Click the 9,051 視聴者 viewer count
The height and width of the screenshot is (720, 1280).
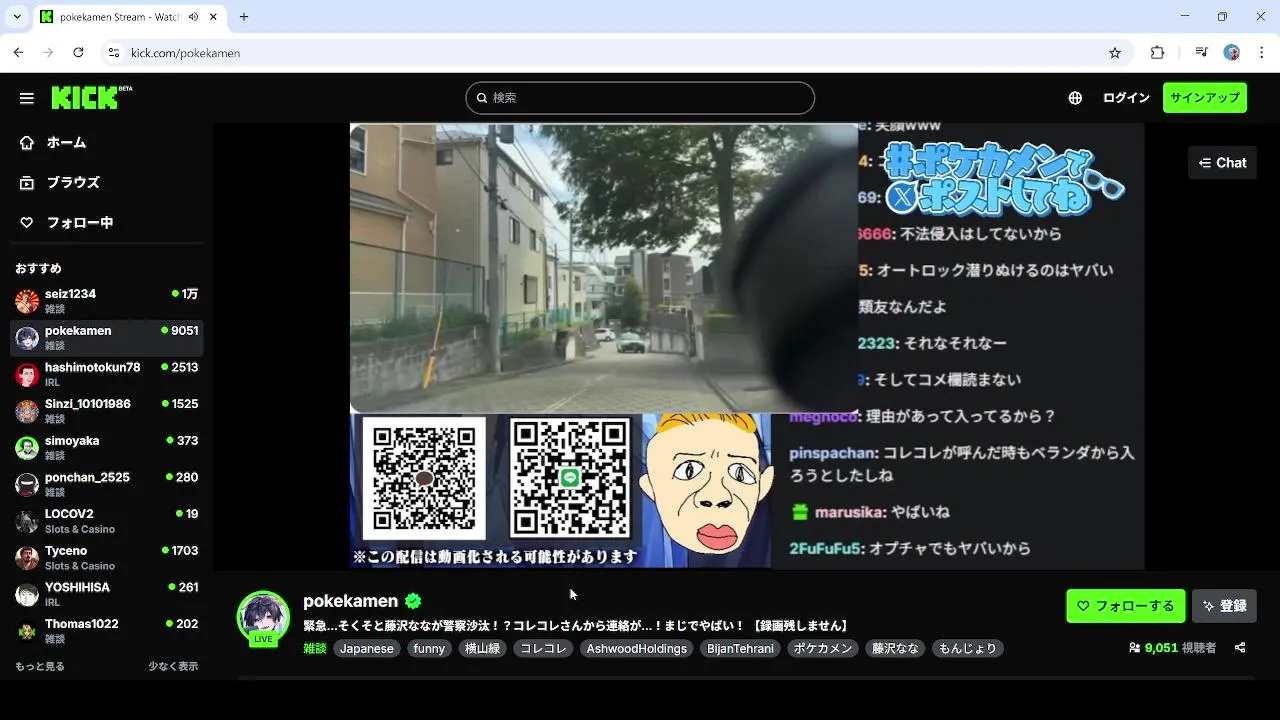[1172, 648]
